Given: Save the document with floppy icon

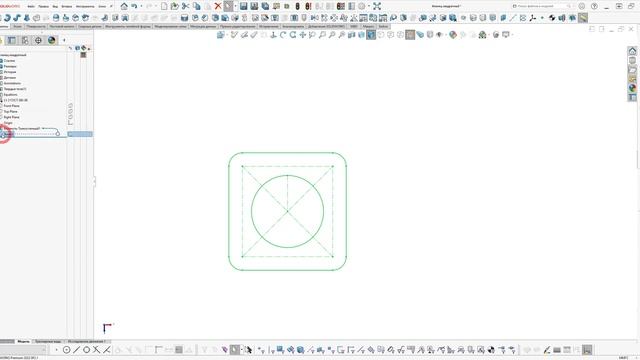Looking at the screenshot, I should pos(244,6).
